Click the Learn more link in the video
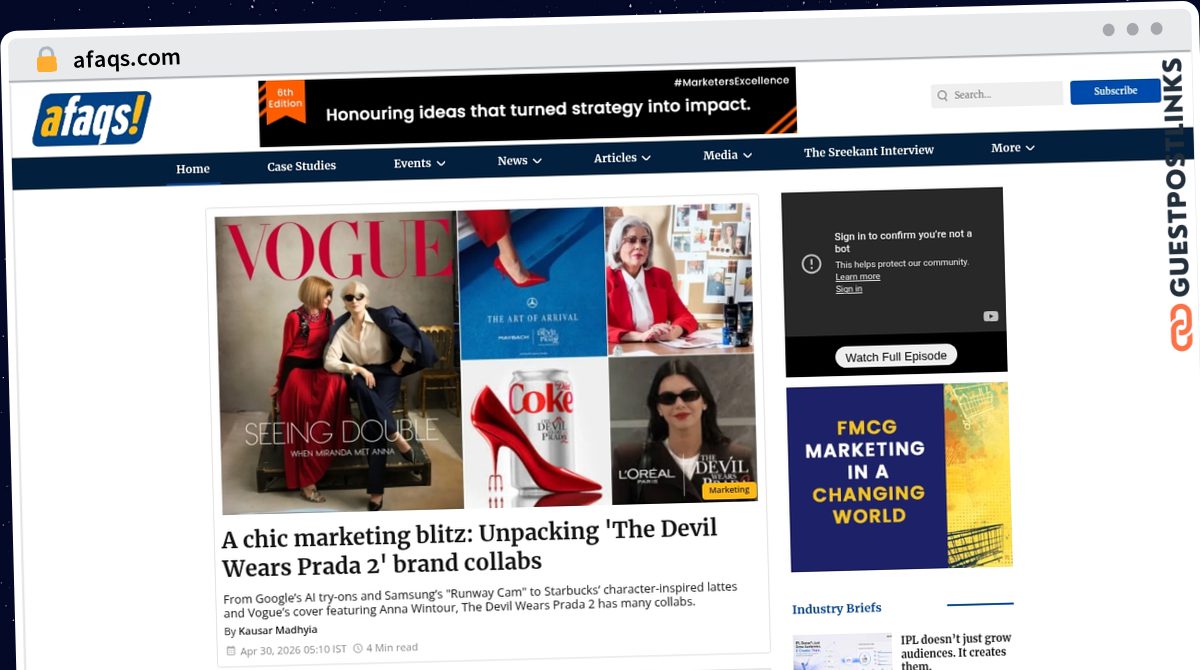This screenshot has height=670, width=1200. click(x=858, y=276)
